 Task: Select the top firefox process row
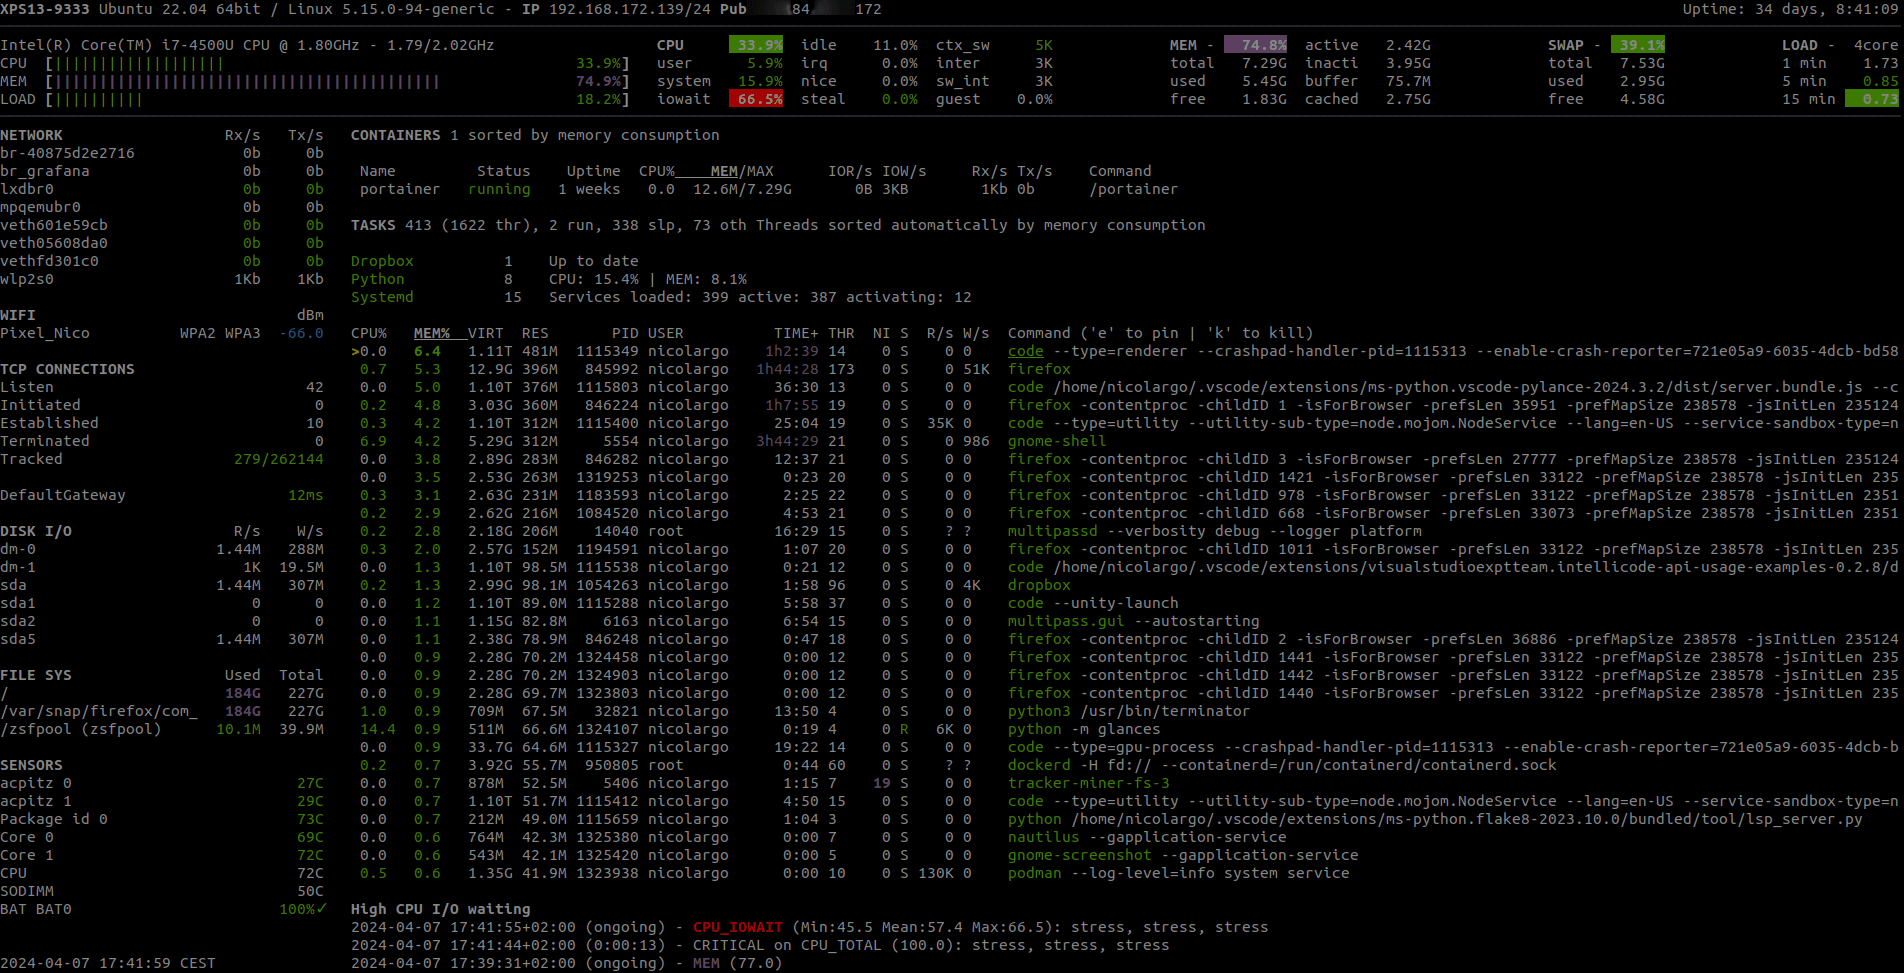click(x=1040, y=368)
